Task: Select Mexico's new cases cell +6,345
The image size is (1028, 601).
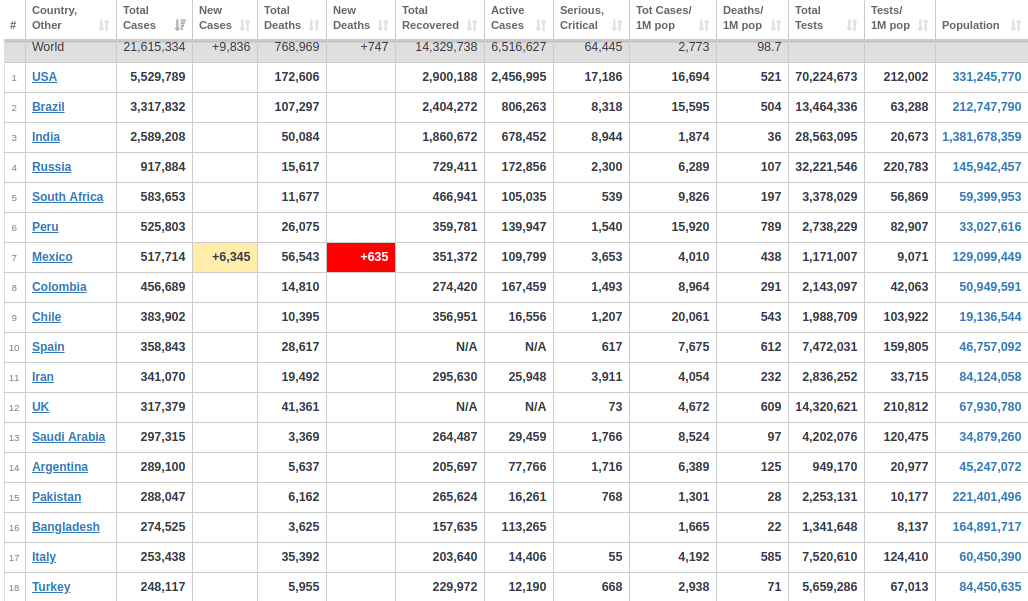Action: [225, 257]
